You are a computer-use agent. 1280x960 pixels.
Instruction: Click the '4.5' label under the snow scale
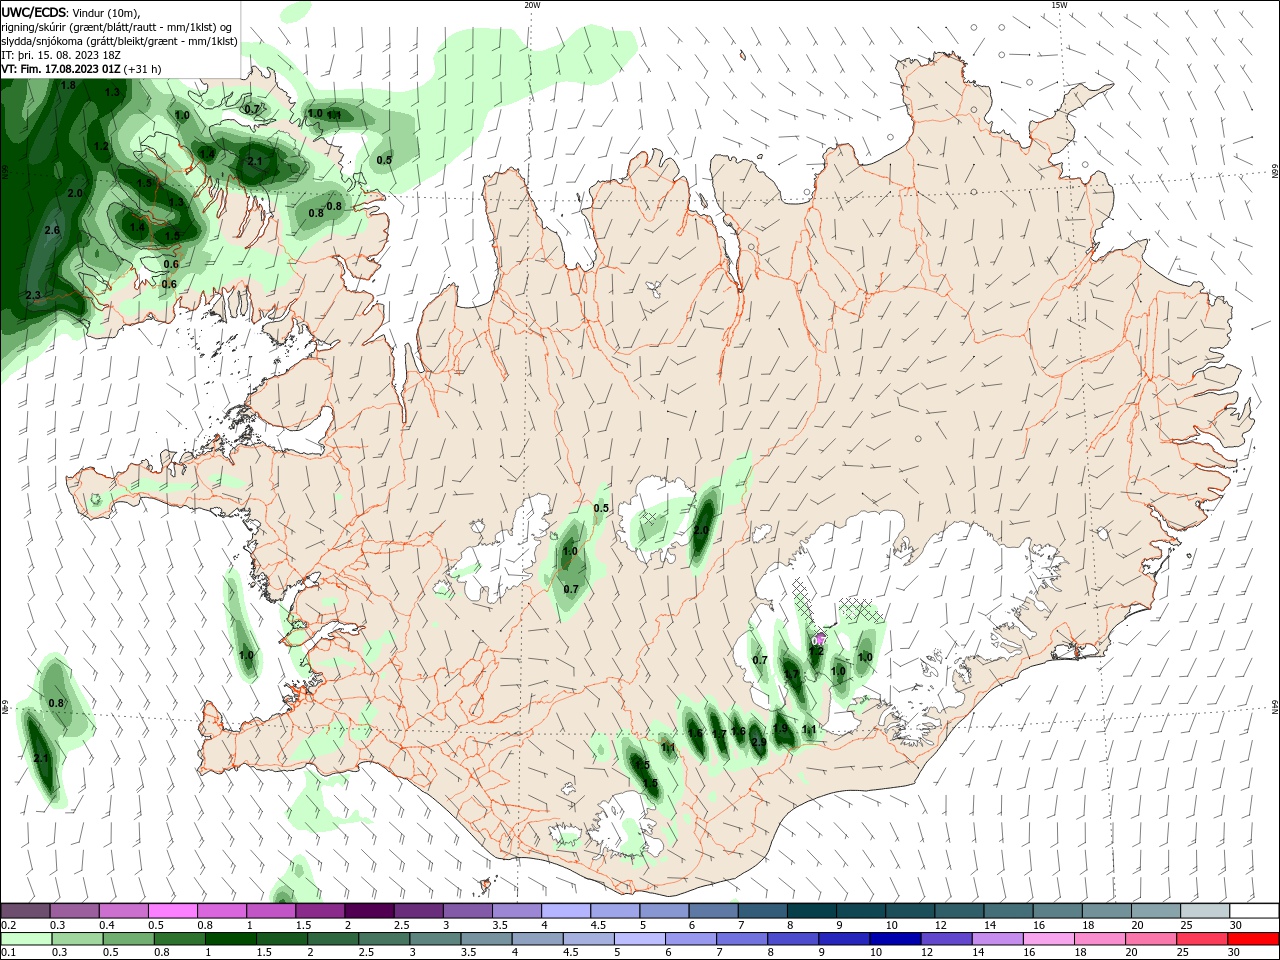click(x=598, y=925)
